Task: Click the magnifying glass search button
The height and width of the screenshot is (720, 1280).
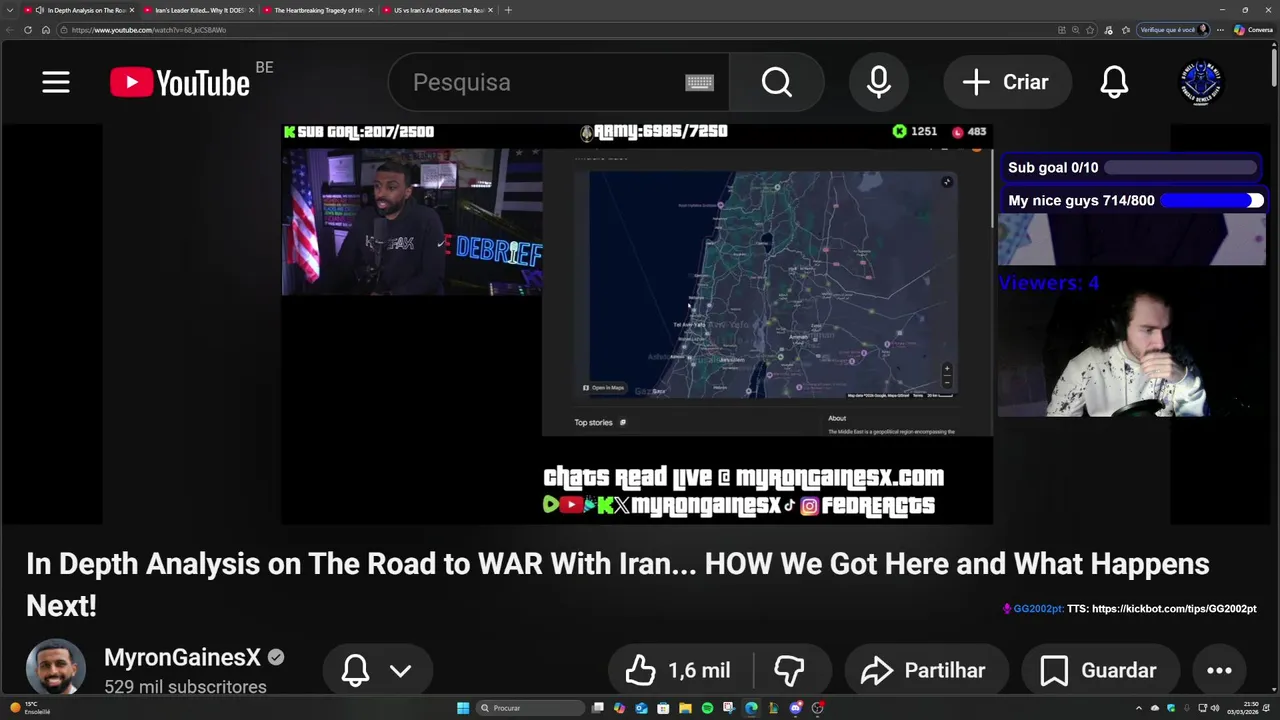Action: [777, 82]
